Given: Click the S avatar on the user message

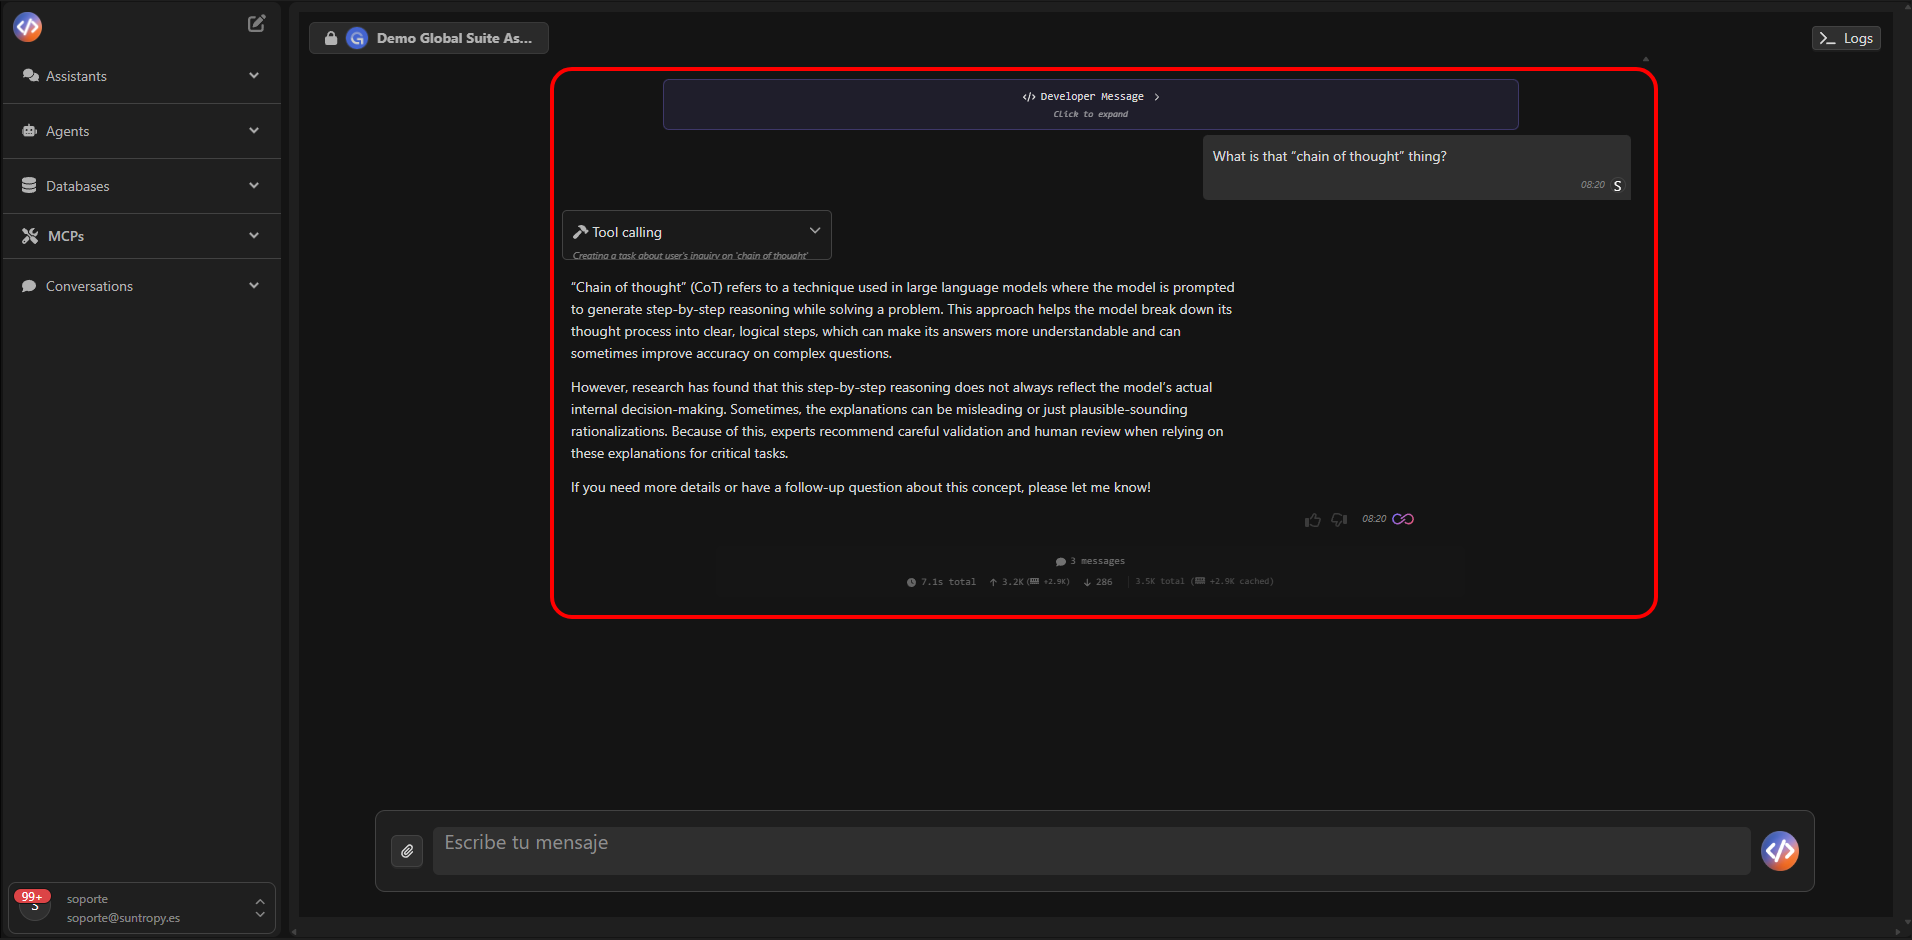Looking at the screenshot, I should point(1617,186).
